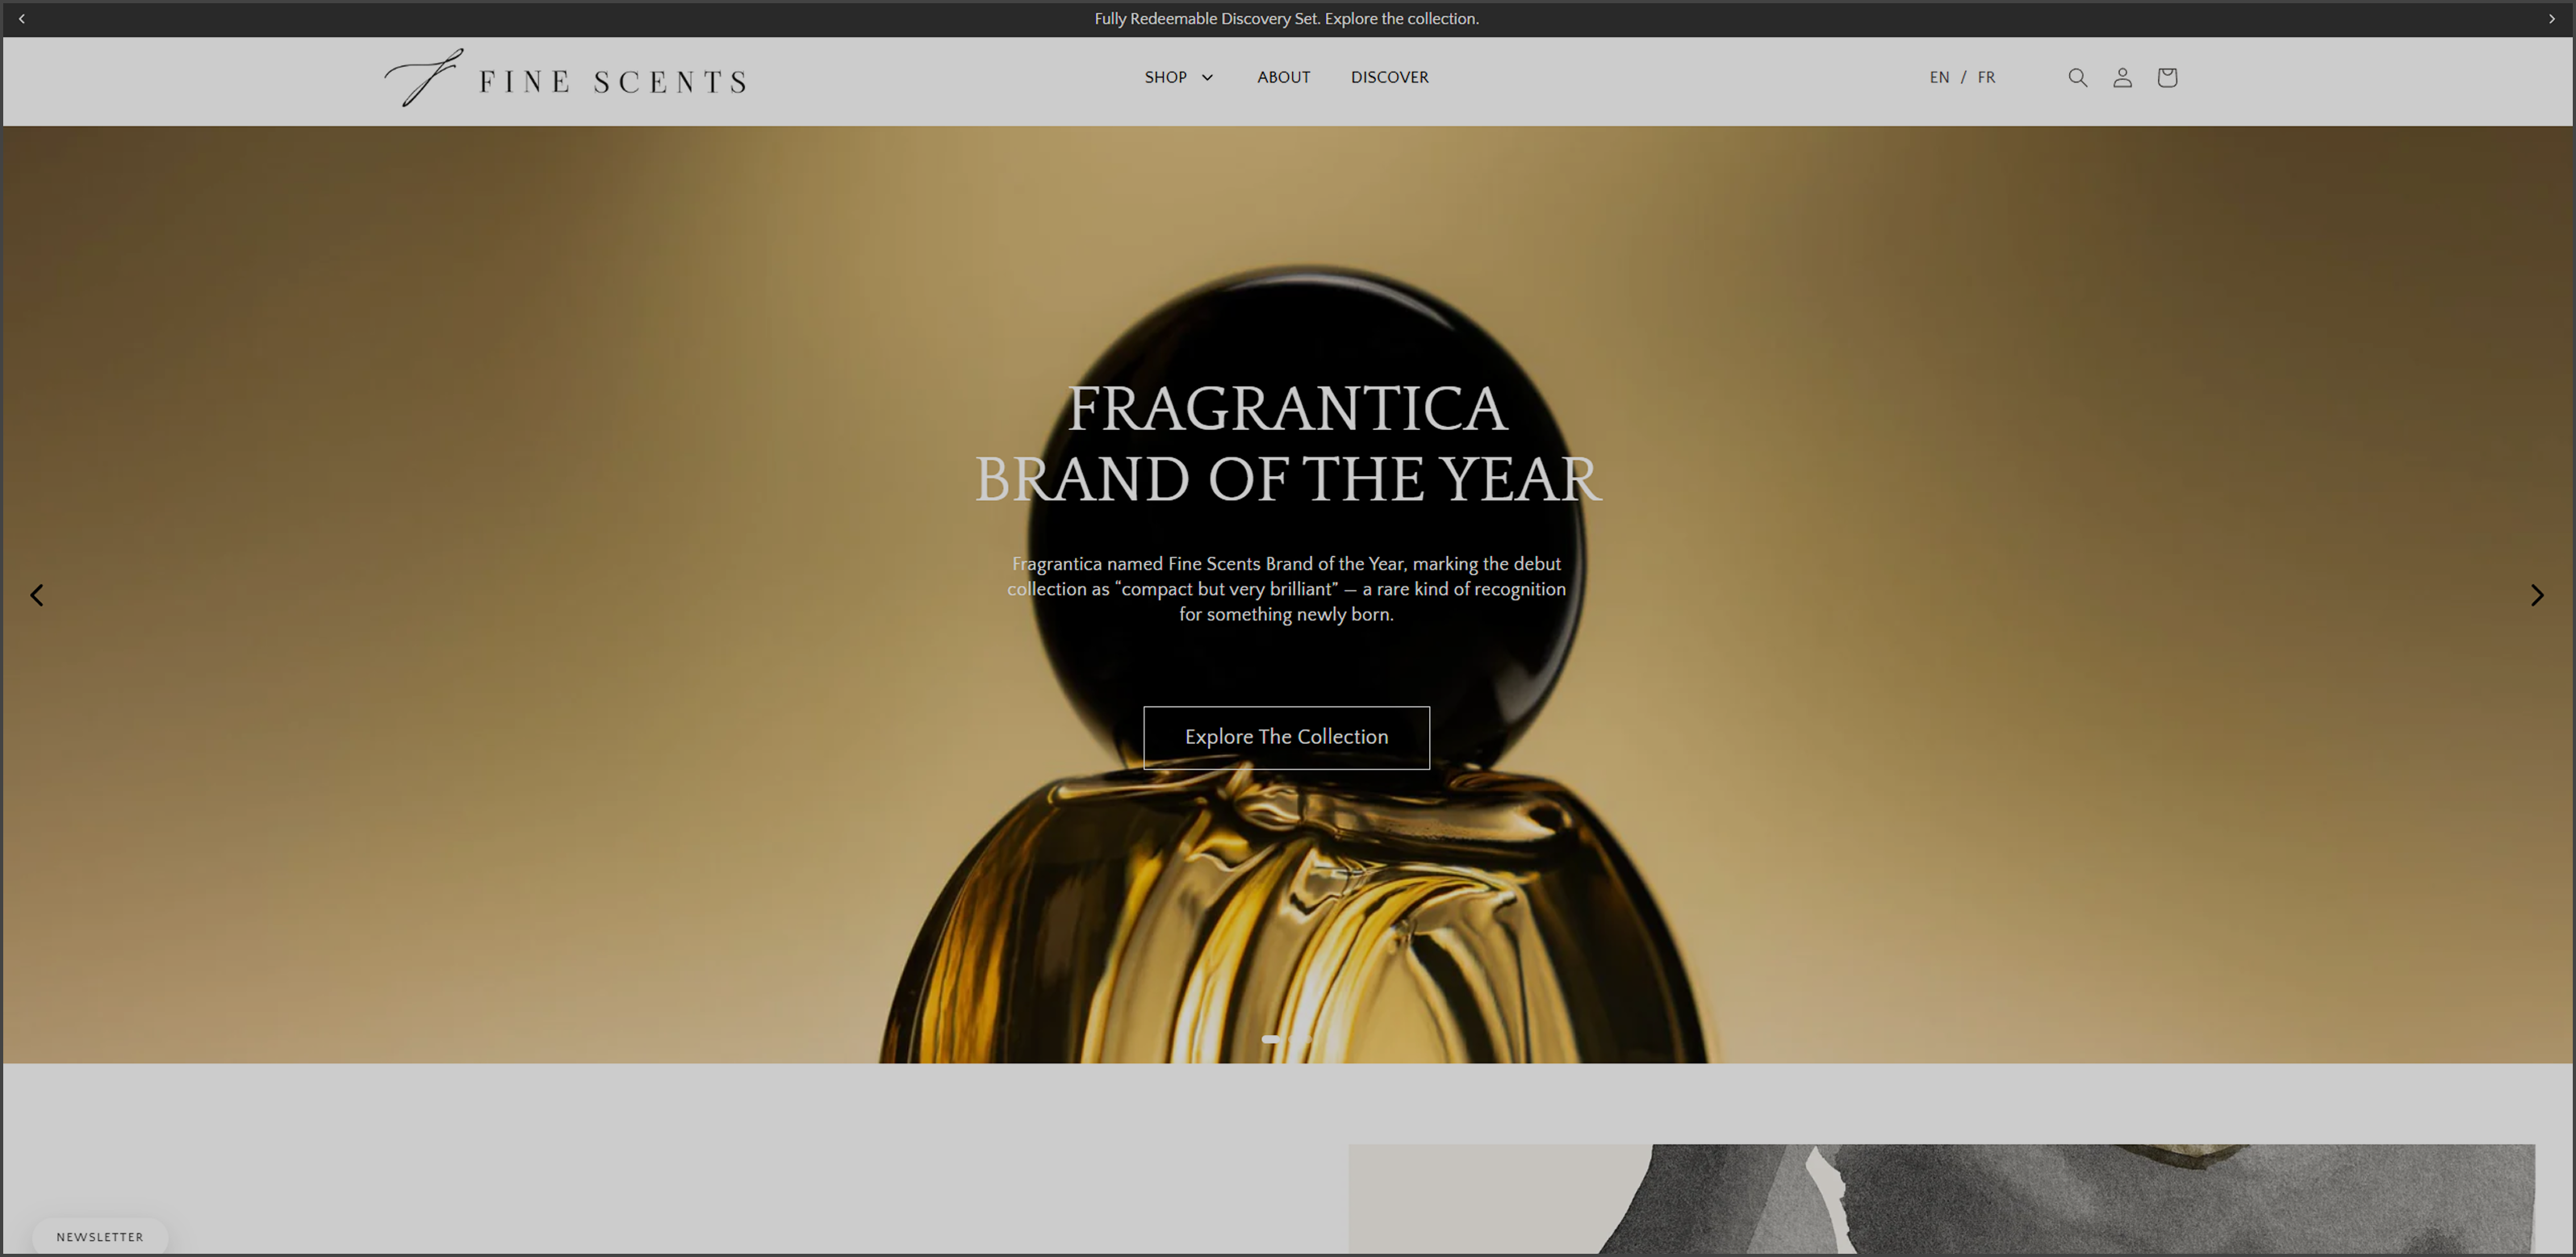Go to the Fine Scents logo homepage
The image size is (2576, 1257).
566,78
